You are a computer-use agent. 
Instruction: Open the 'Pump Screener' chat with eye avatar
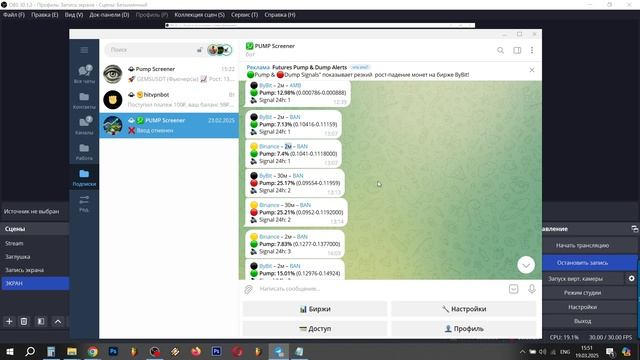pyautogui.click(x=169, y=74)
